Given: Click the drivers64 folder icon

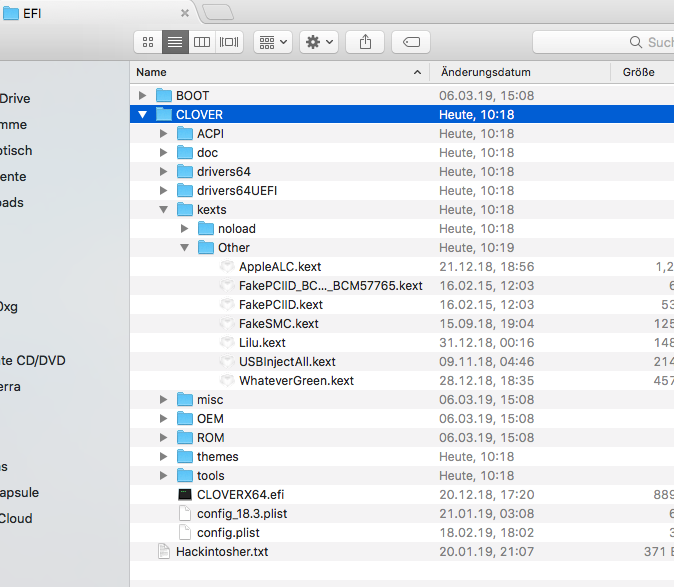Looking at the screenshot, I should pyautogui.click(x=185, y=171).
